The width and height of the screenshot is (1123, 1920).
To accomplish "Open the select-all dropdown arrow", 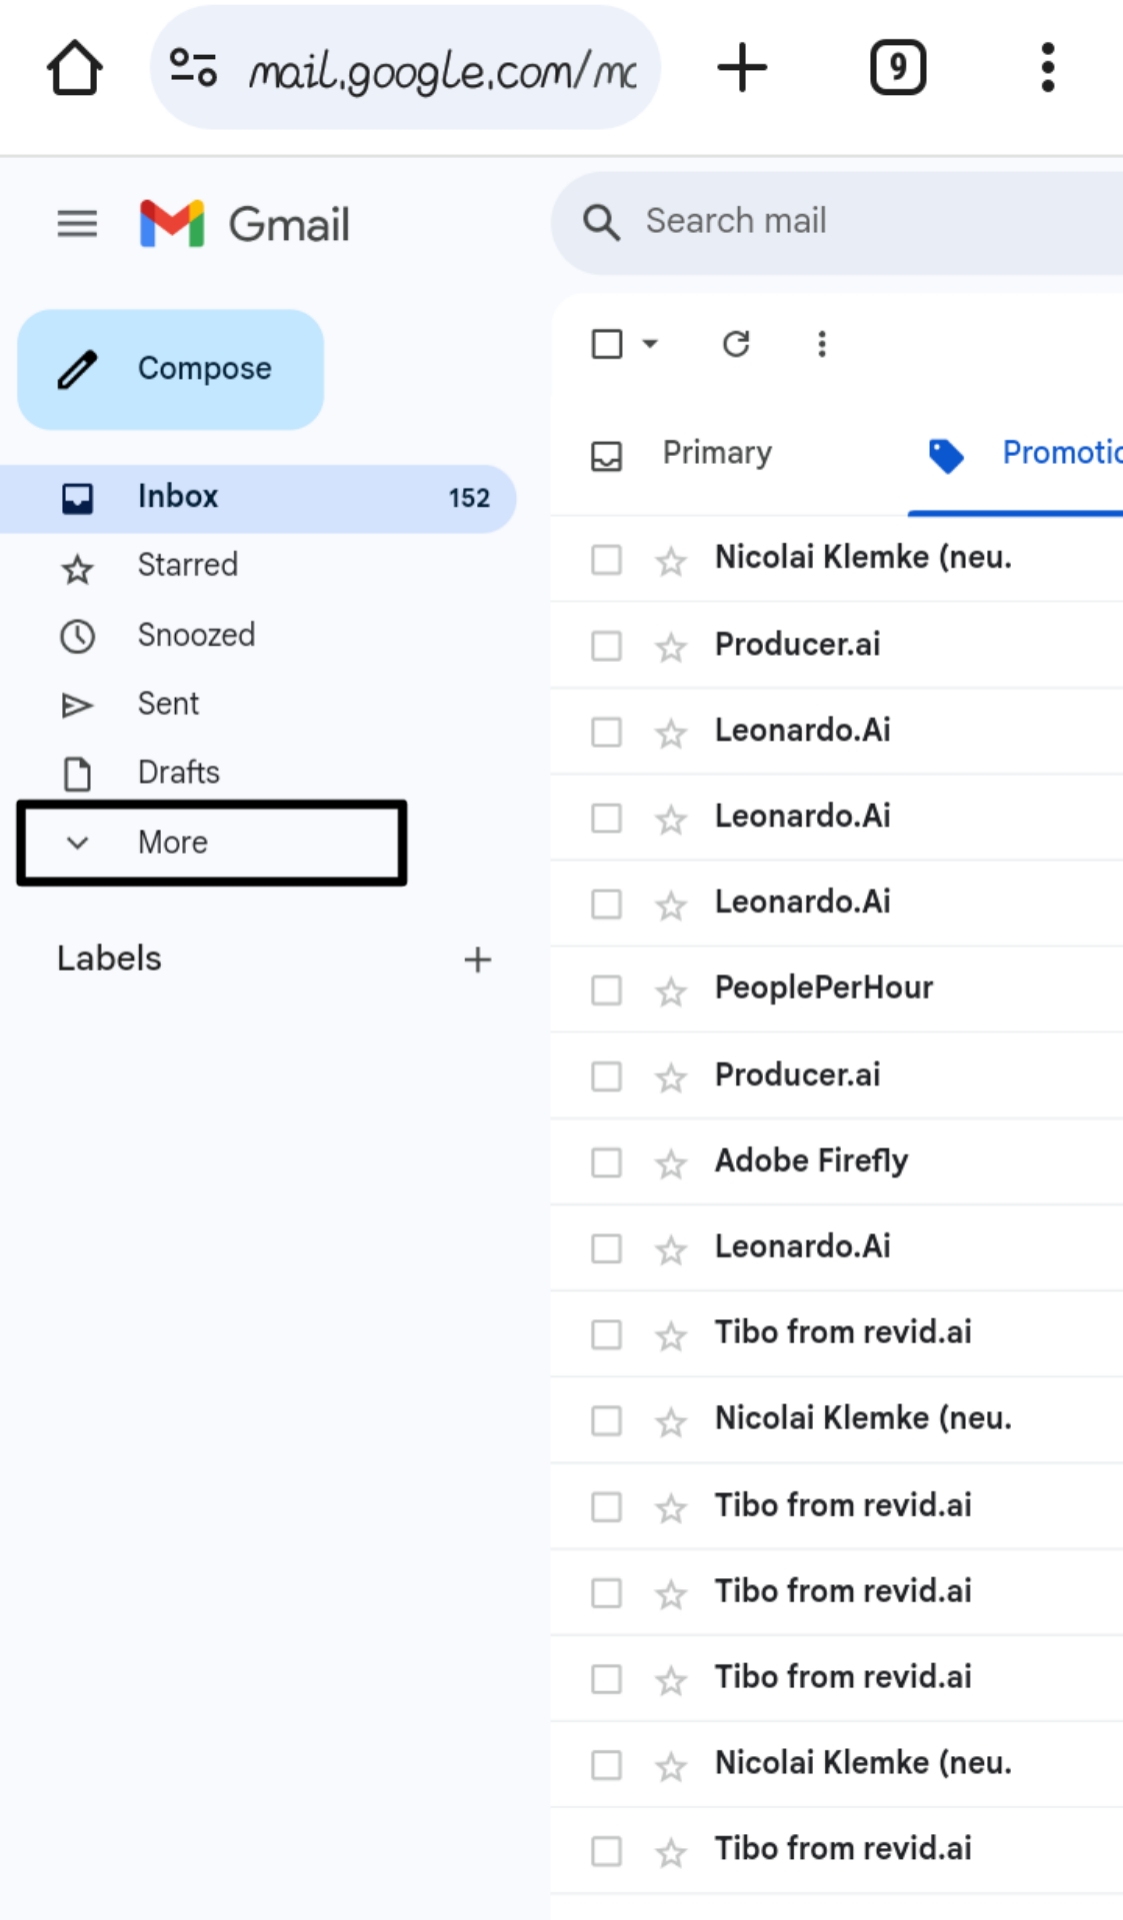I will 650,344.
